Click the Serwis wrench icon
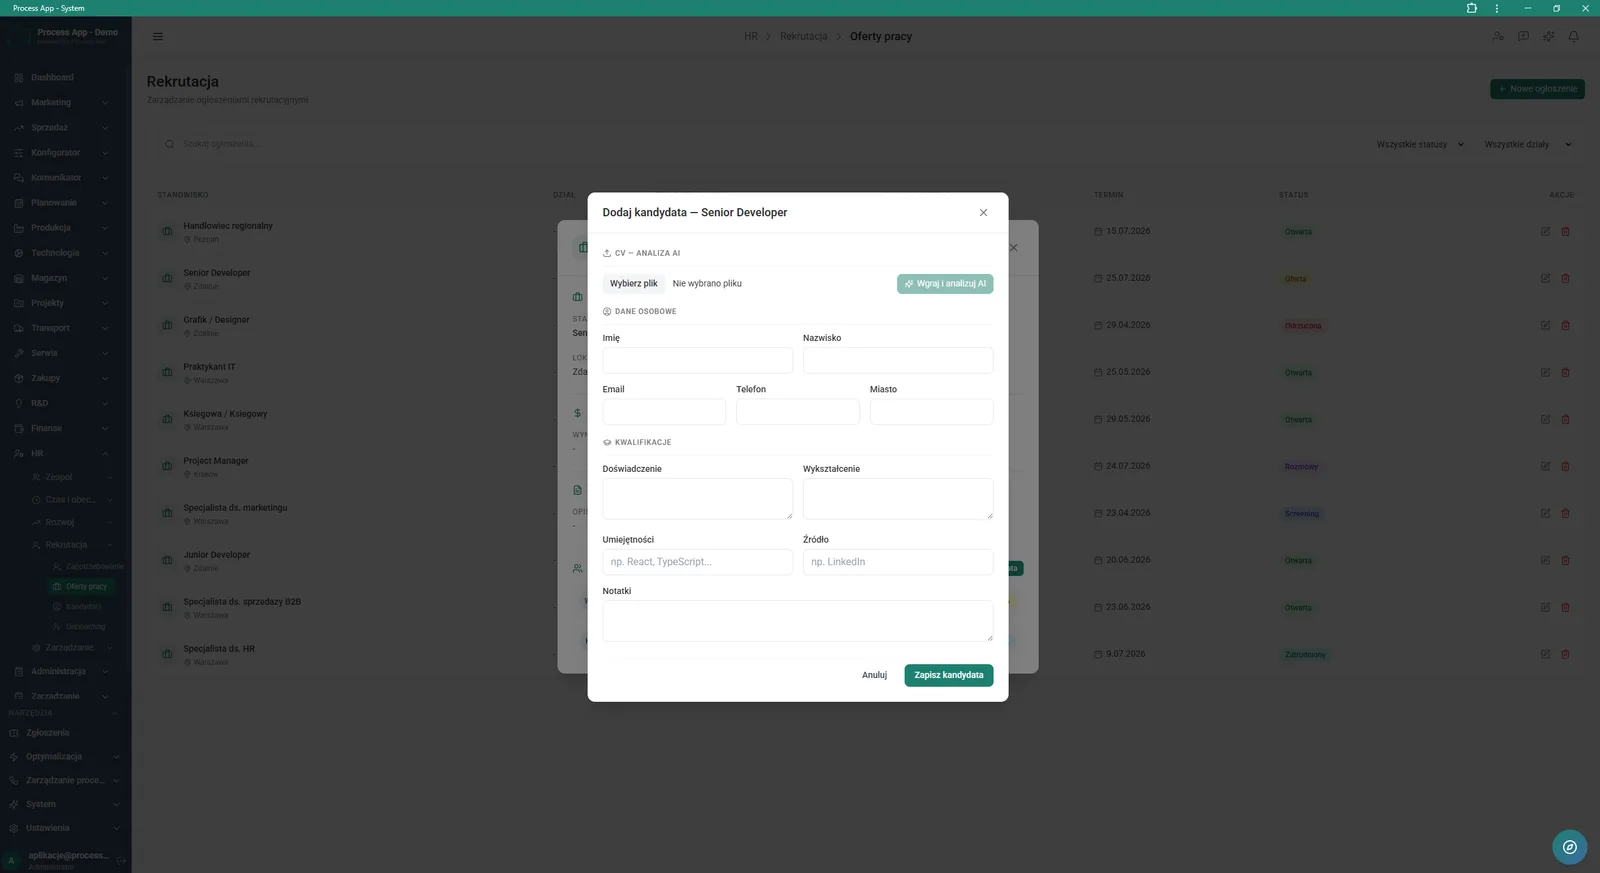 coord(19,353)
